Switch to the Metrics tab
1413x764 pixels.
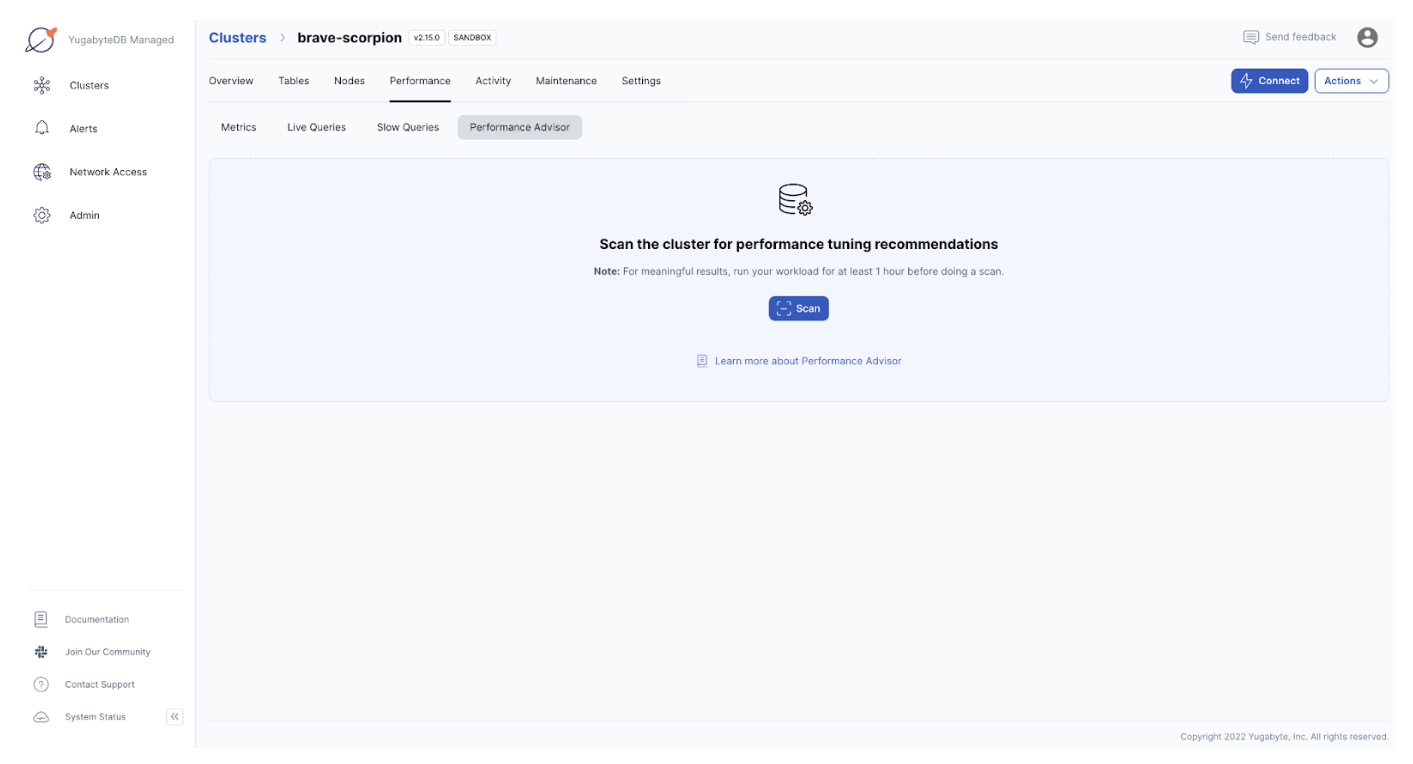click(x=239, y=127)
